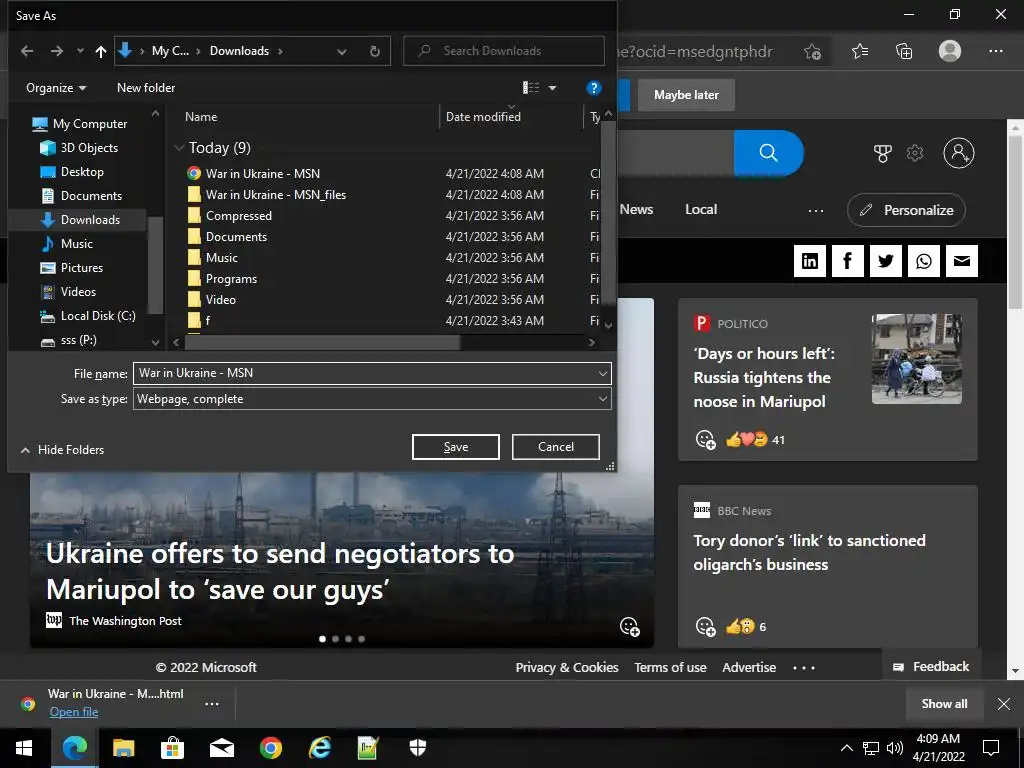Open the Organize dropdown menu
The width and height of the screenshot is (1024, 768).
pos(56,88)
